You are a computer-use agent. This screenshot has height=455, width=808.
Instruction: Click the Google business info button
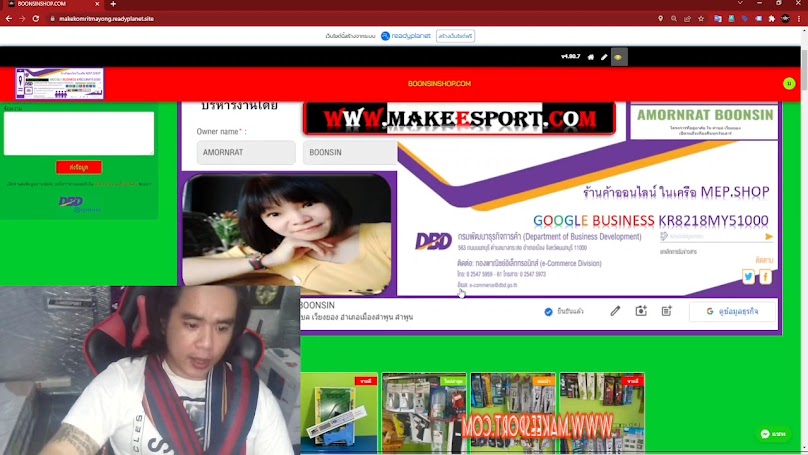click(x=732, y=311)
